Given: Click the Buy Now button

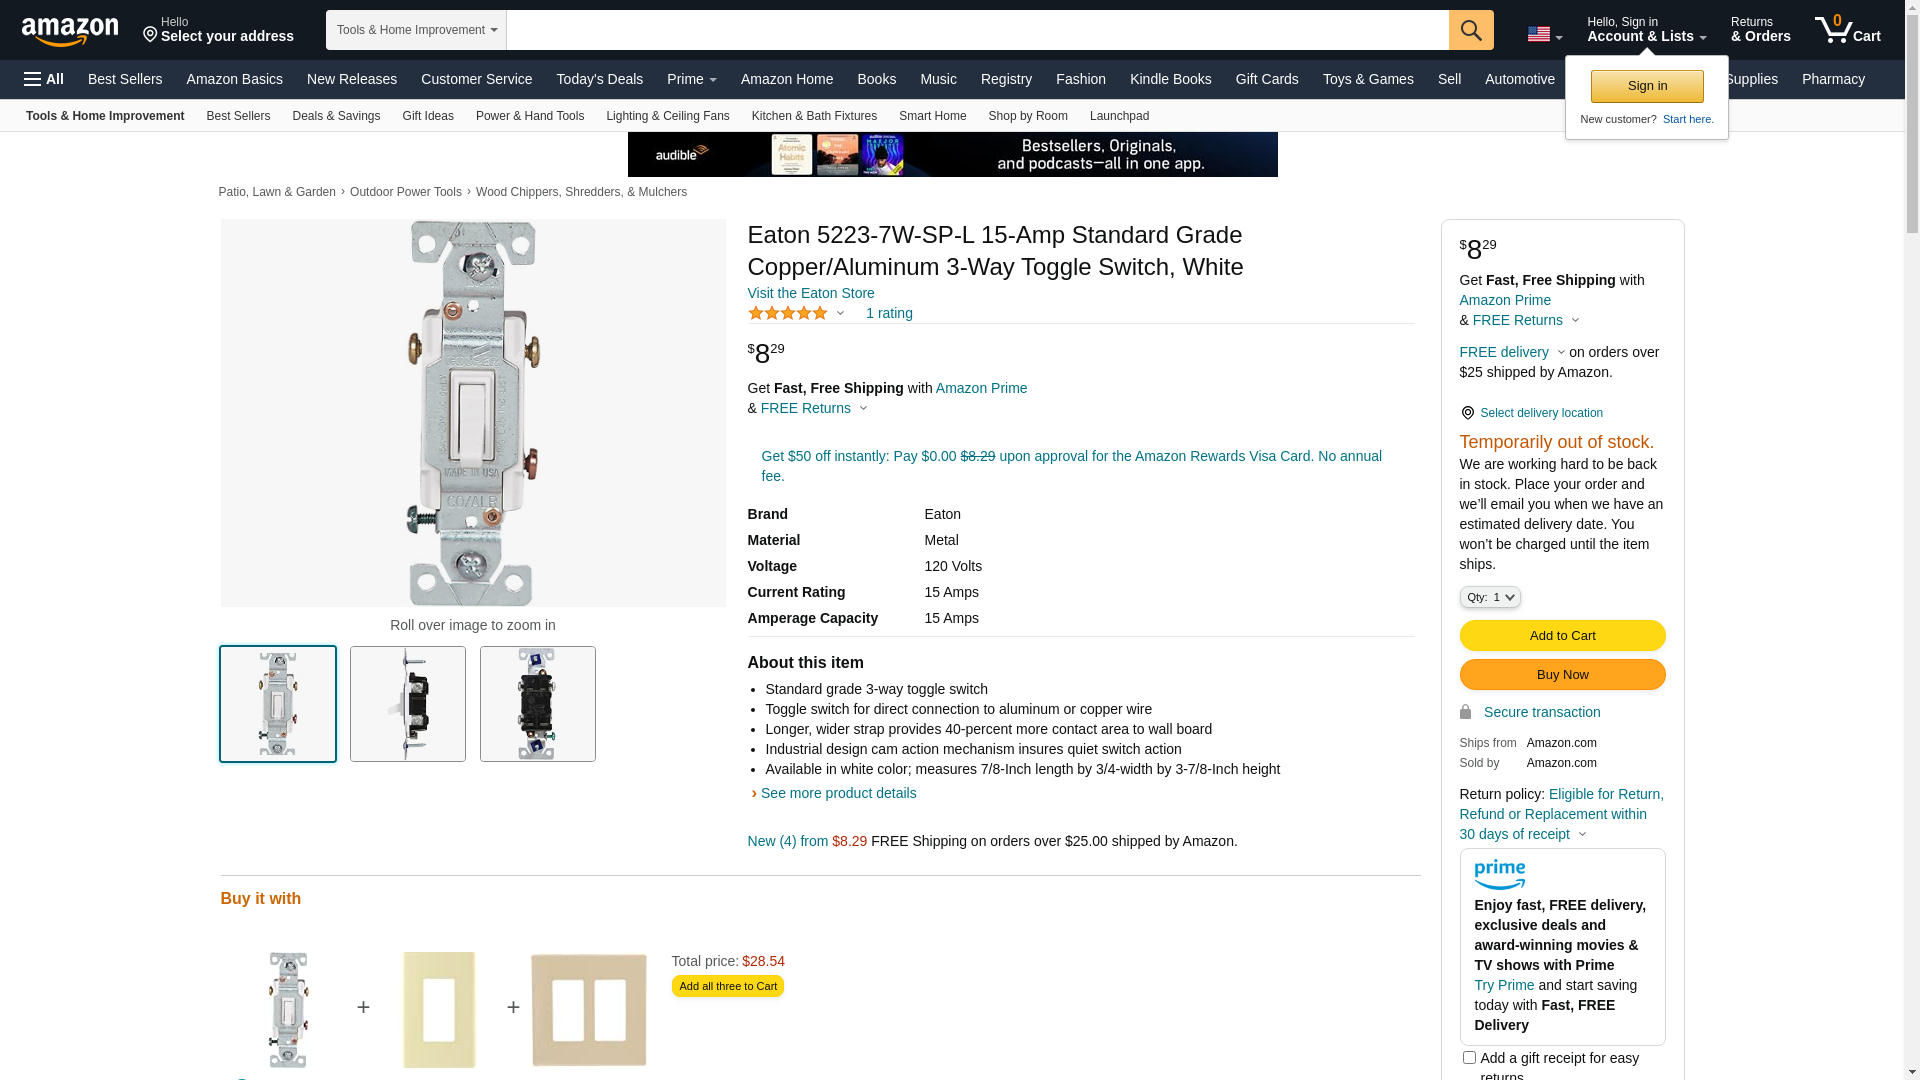Looking at the screenshot, I should tap(1562, 675).
